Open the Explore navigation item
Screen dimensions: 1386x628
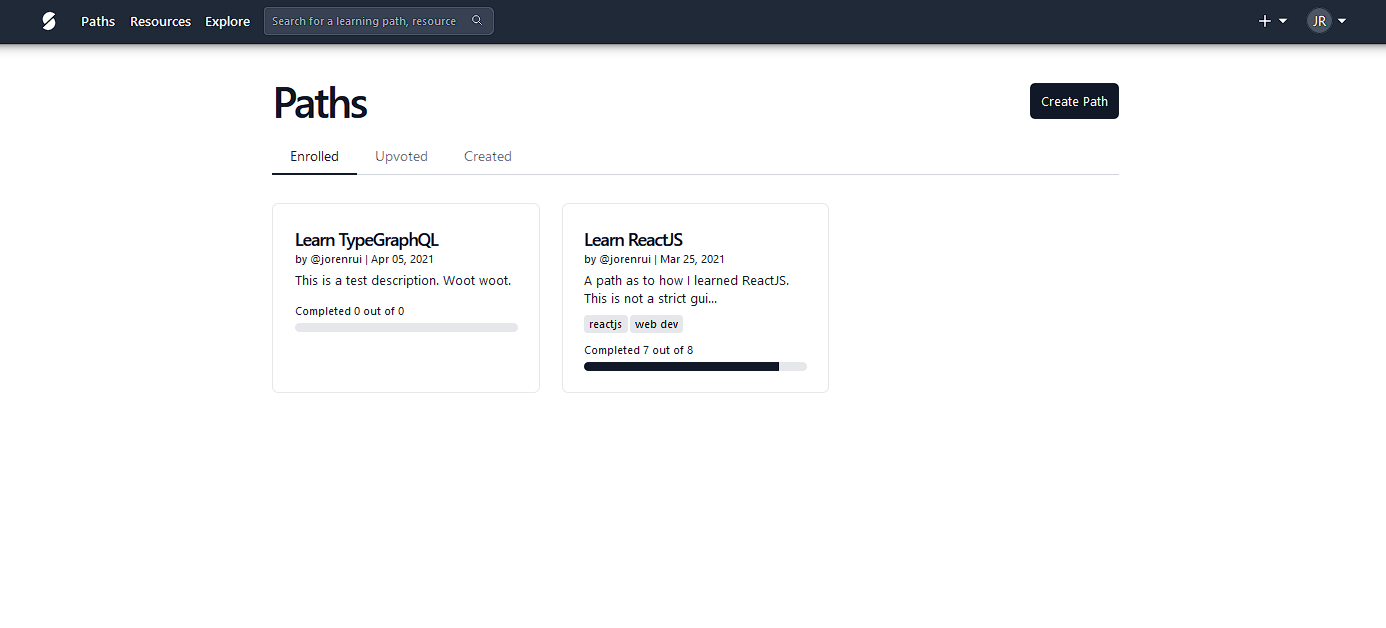[x=227, y=21]
